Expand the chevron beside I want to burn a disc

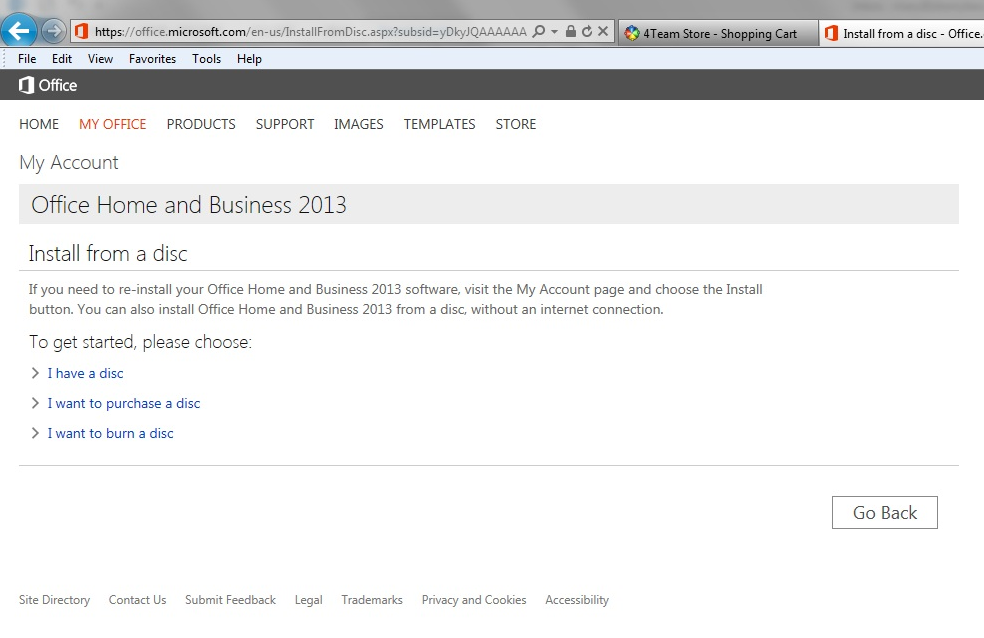[36, 433]
